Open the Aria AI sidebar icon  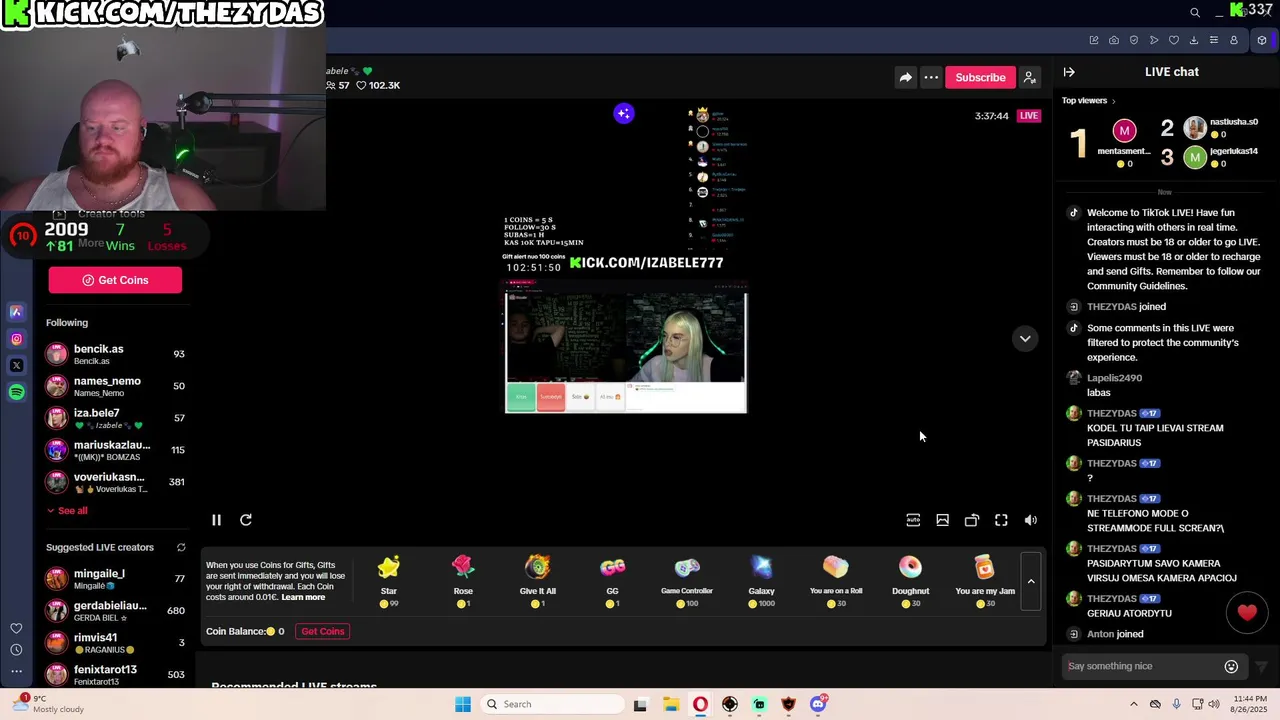pos(16,312)
